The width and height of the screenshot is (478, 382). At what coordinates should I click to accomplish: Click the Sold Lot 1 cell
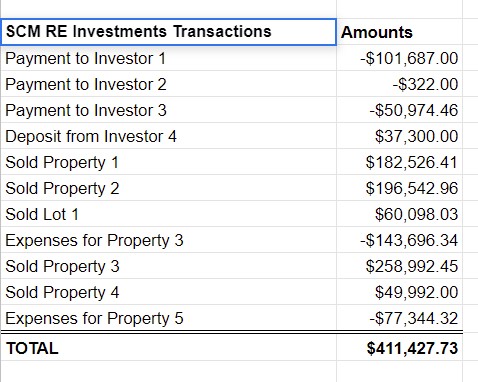[168, 214]
